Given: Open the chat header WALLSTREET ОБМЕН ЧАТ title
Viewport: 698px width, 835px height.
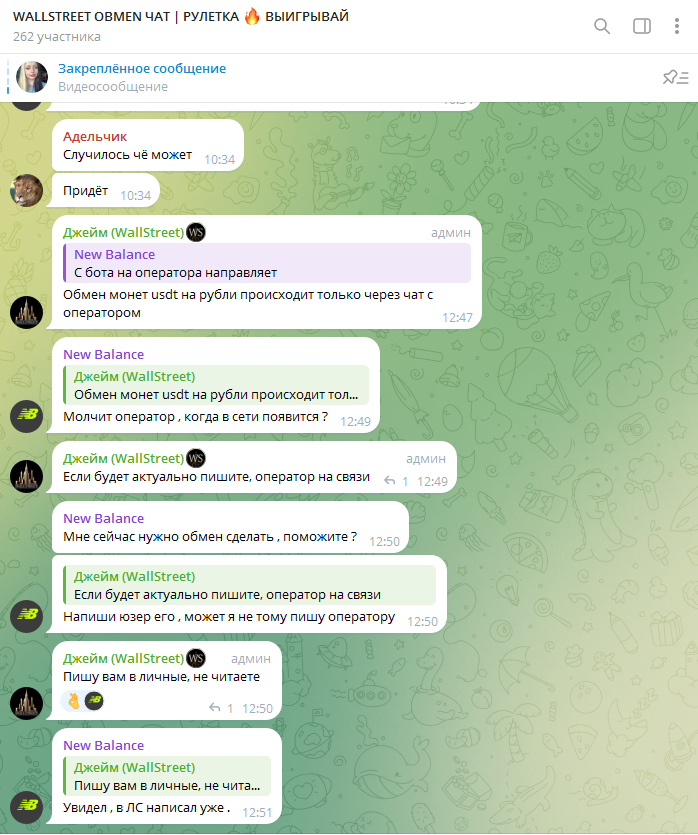Looking at the screenshot, I should click(x=181, y=17).
